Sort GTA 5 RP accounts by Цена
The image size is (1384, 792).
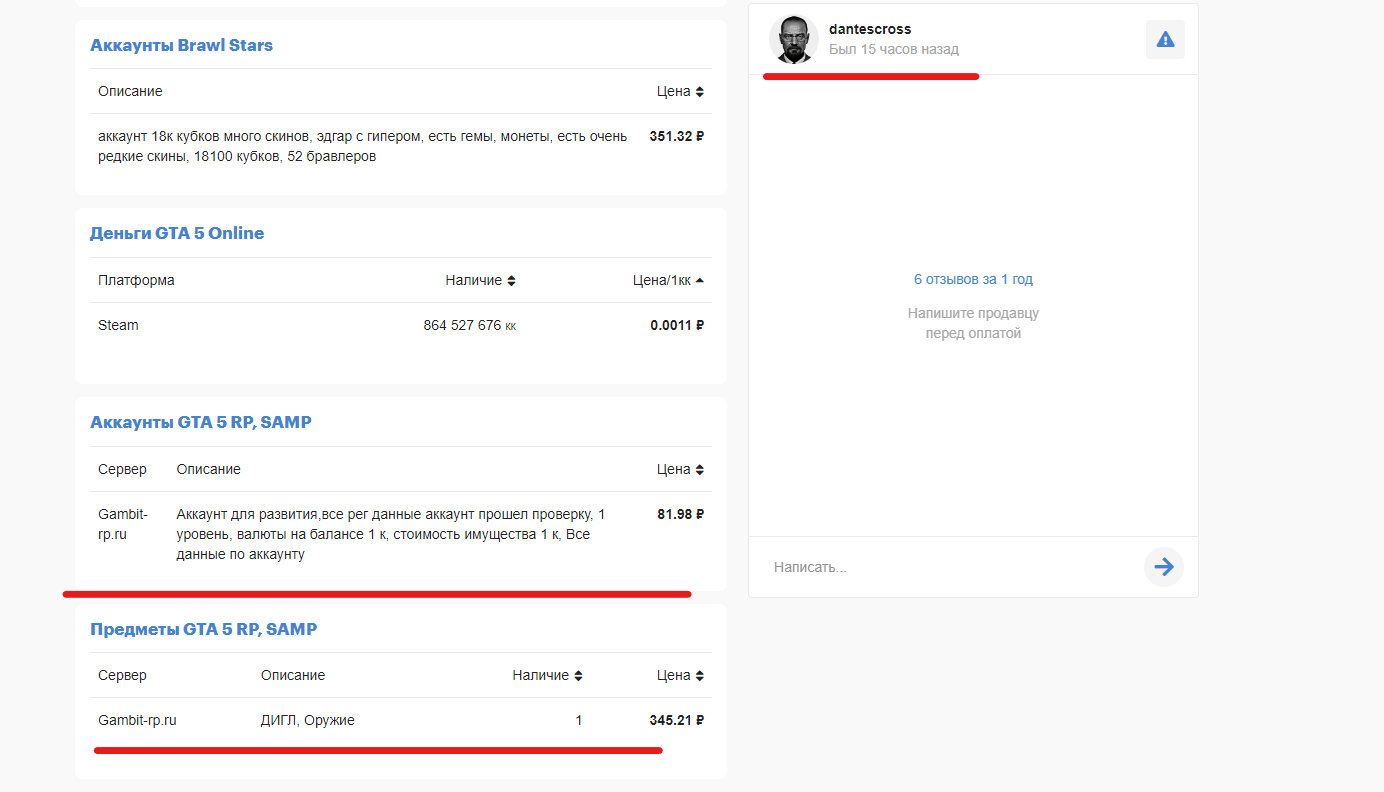click(x=680, y=469)
